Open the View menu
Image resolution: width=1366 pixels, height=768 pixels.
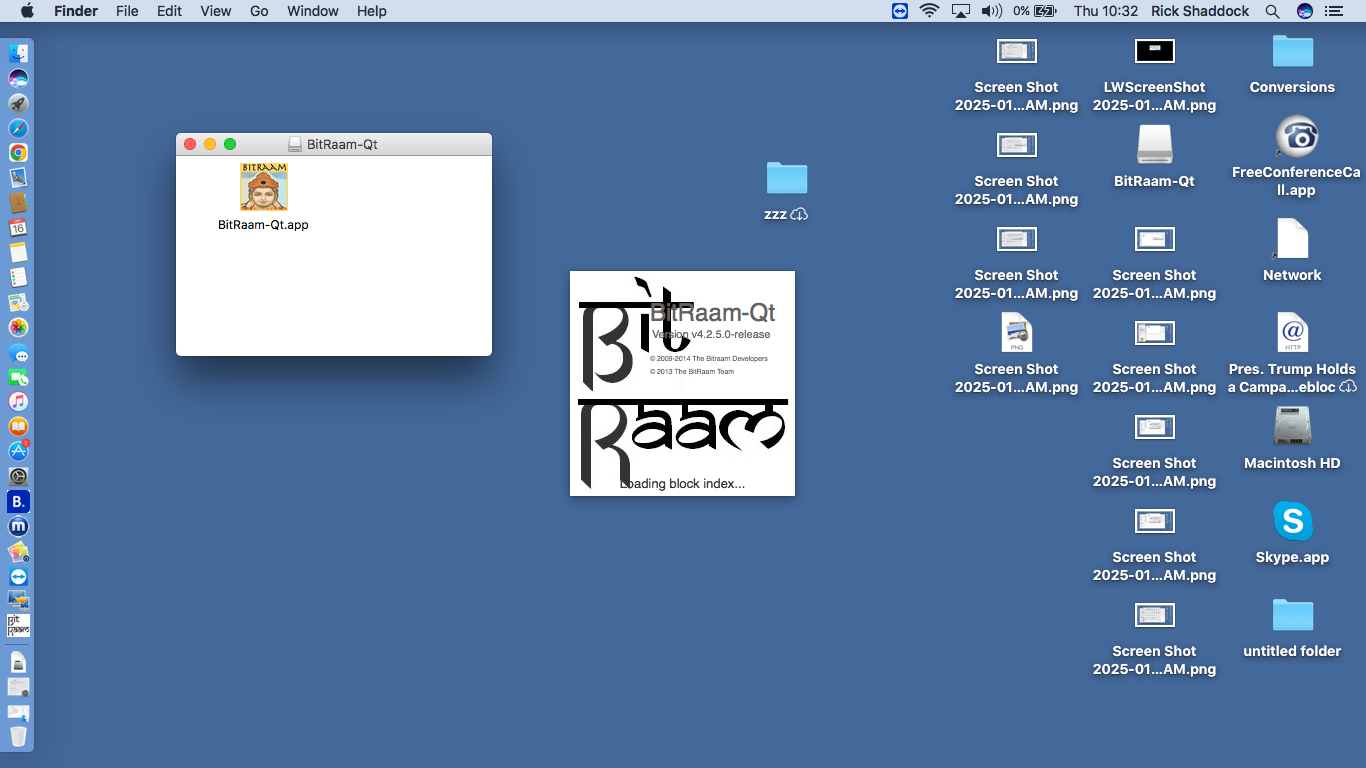tap(215, 11)
